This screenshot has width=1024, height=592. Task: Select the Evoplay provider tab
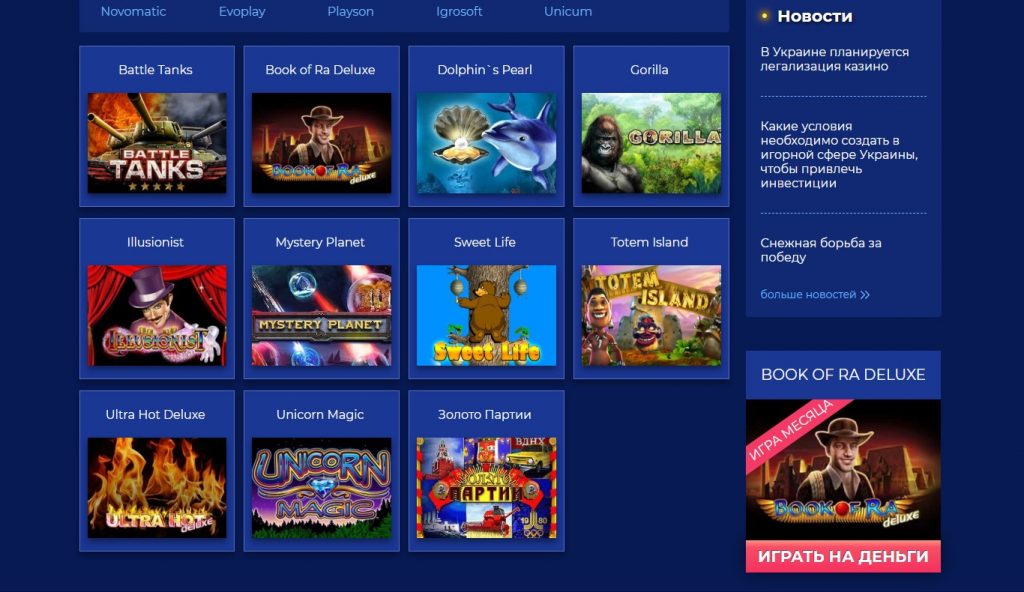coord(242,11)
